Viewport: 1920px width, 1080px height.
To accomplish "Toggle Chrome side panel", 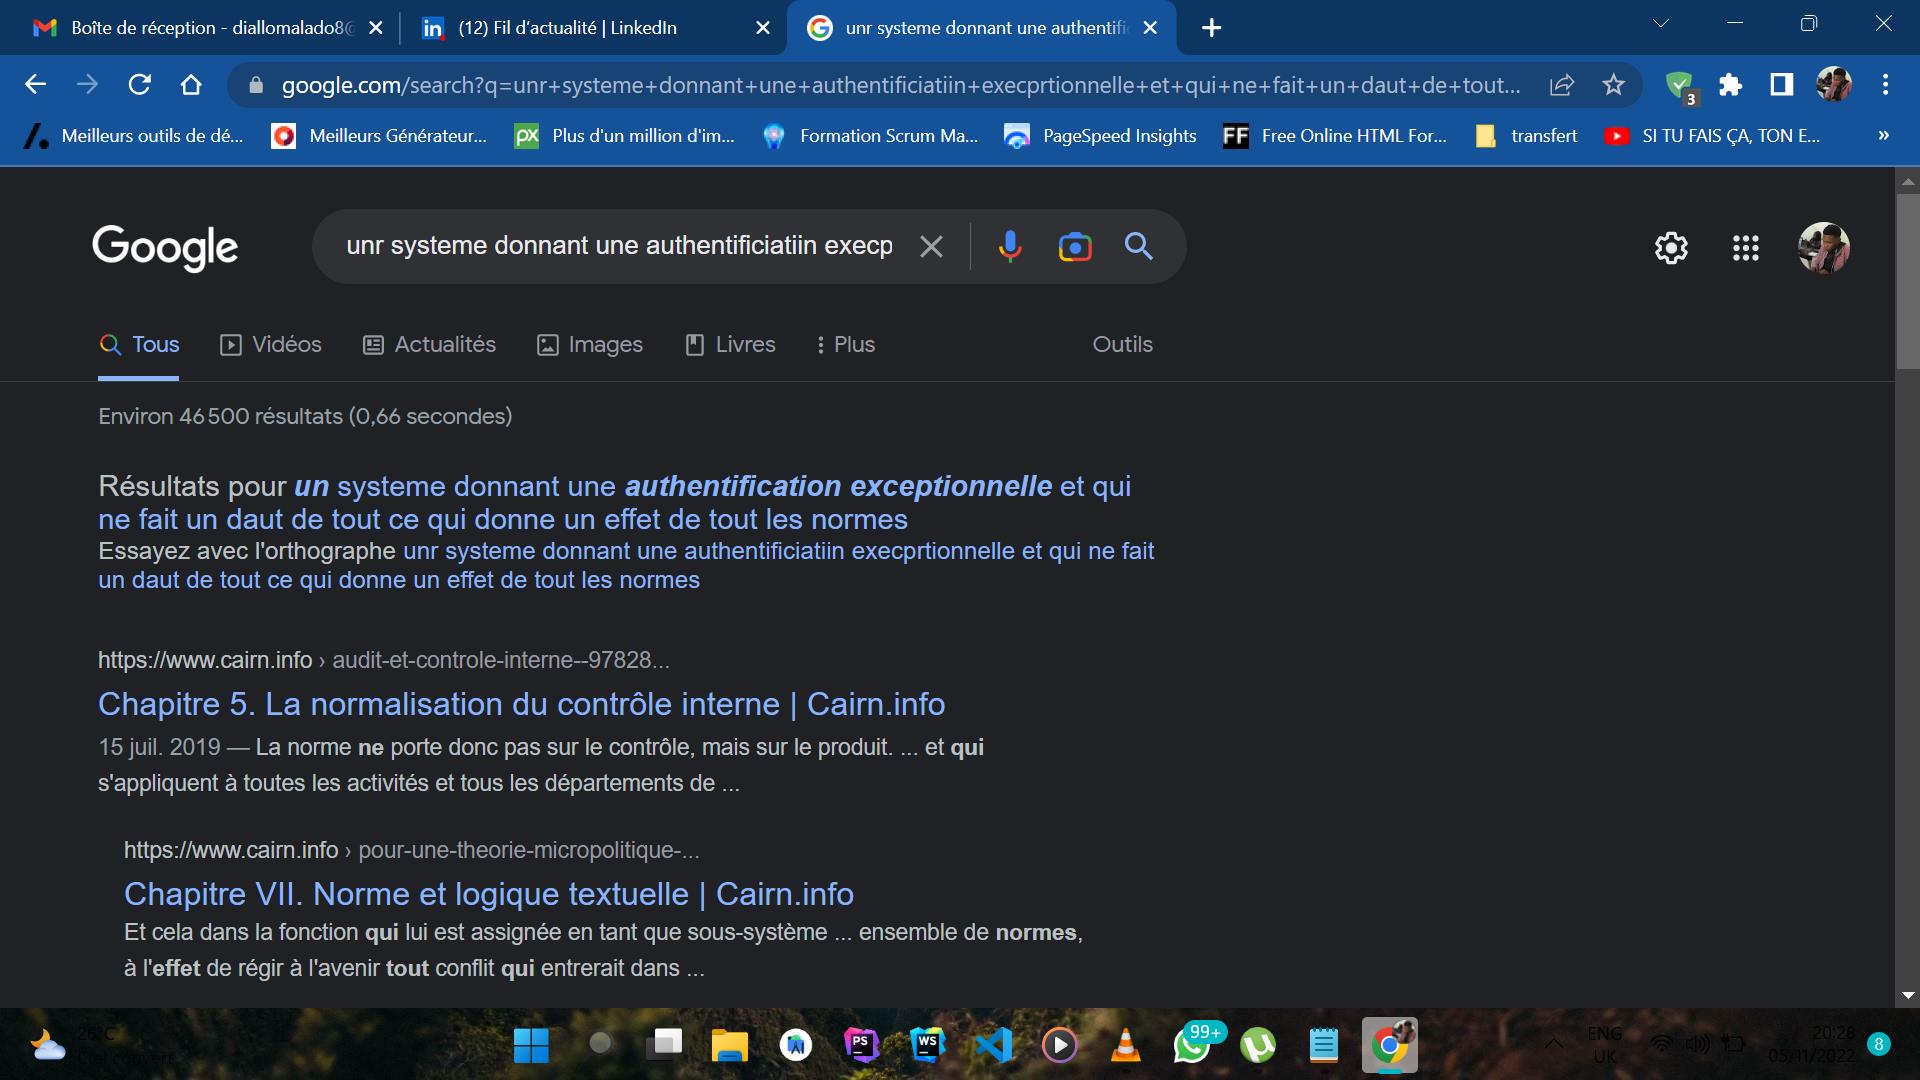I will click(x=1781, y=85).
